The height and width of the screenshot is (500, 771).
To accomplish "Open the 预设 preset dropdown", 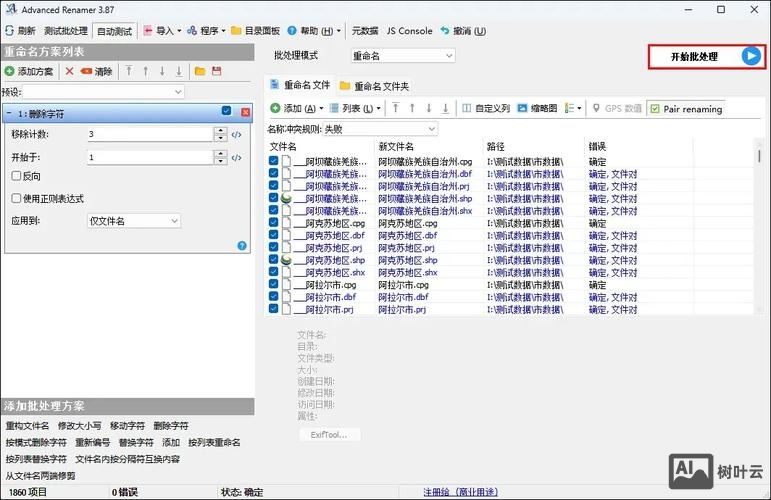I will click(x=103, y=91).
